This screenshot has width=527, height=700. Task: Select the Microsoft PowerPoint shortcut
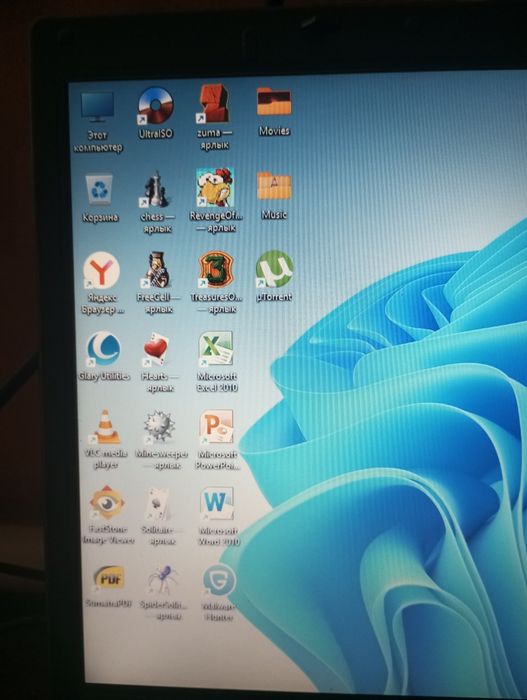[x=217, y=427]
